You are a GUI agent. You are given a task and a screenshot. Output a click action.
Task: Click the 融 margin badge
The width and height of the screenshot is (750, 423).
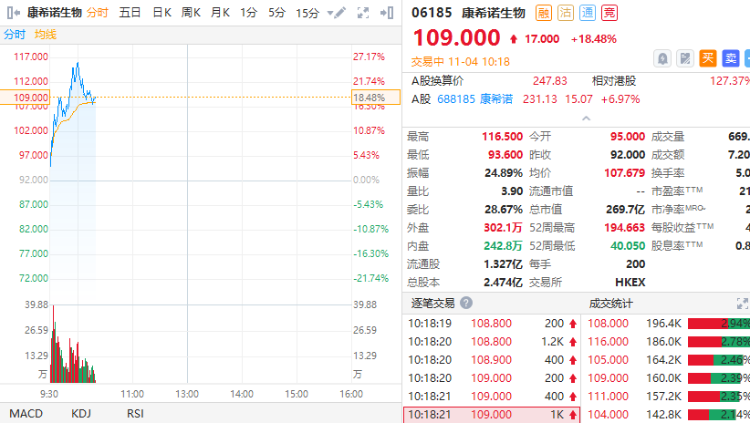(543, 12)
